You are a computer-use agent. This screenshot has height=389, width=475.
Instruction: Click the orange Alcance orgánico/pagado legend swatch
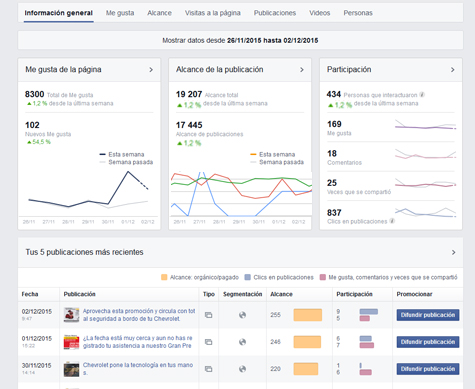point(164,277)
